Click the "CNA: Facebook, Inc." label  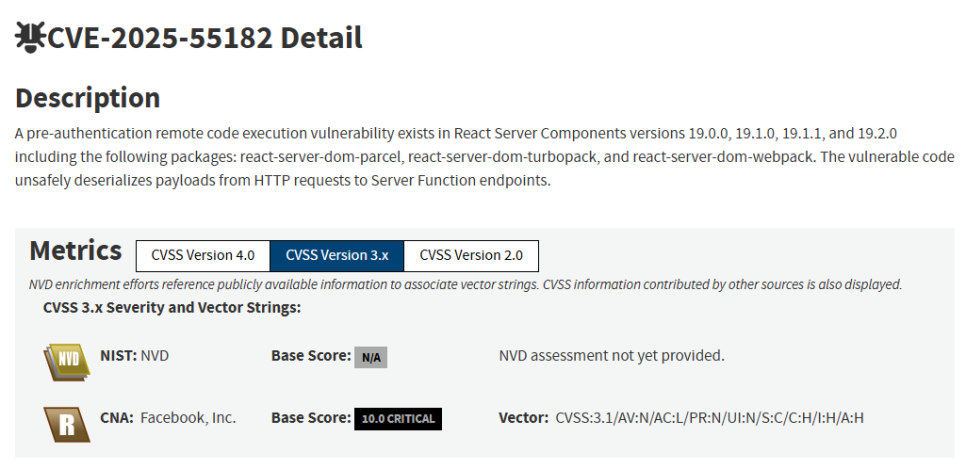168,417
